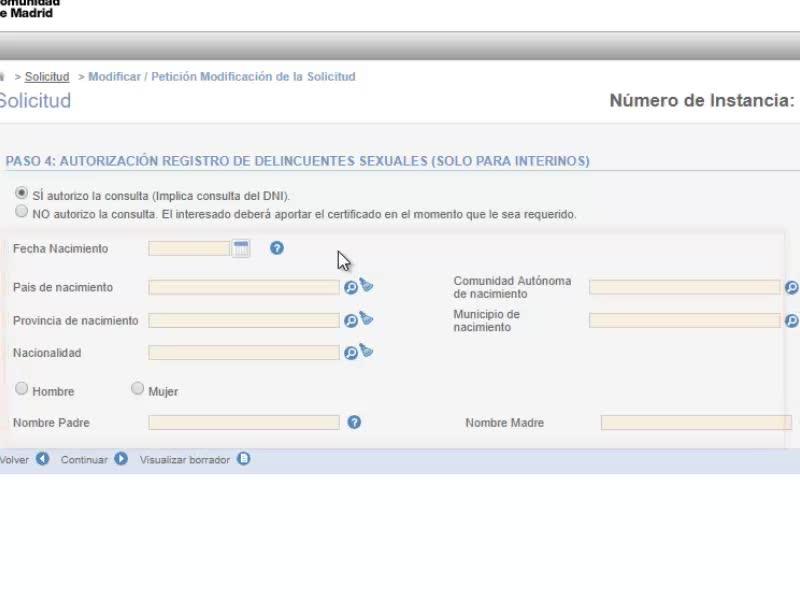The image size is (800, 600).
Task: Choose the Mujer radio button
Action: click(137, 388)
